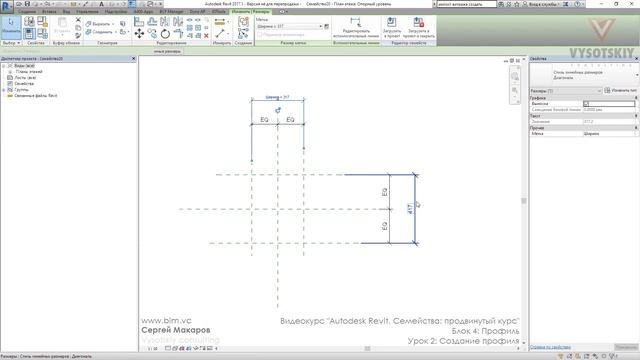Click the red X Delete icon

[206, 36]
